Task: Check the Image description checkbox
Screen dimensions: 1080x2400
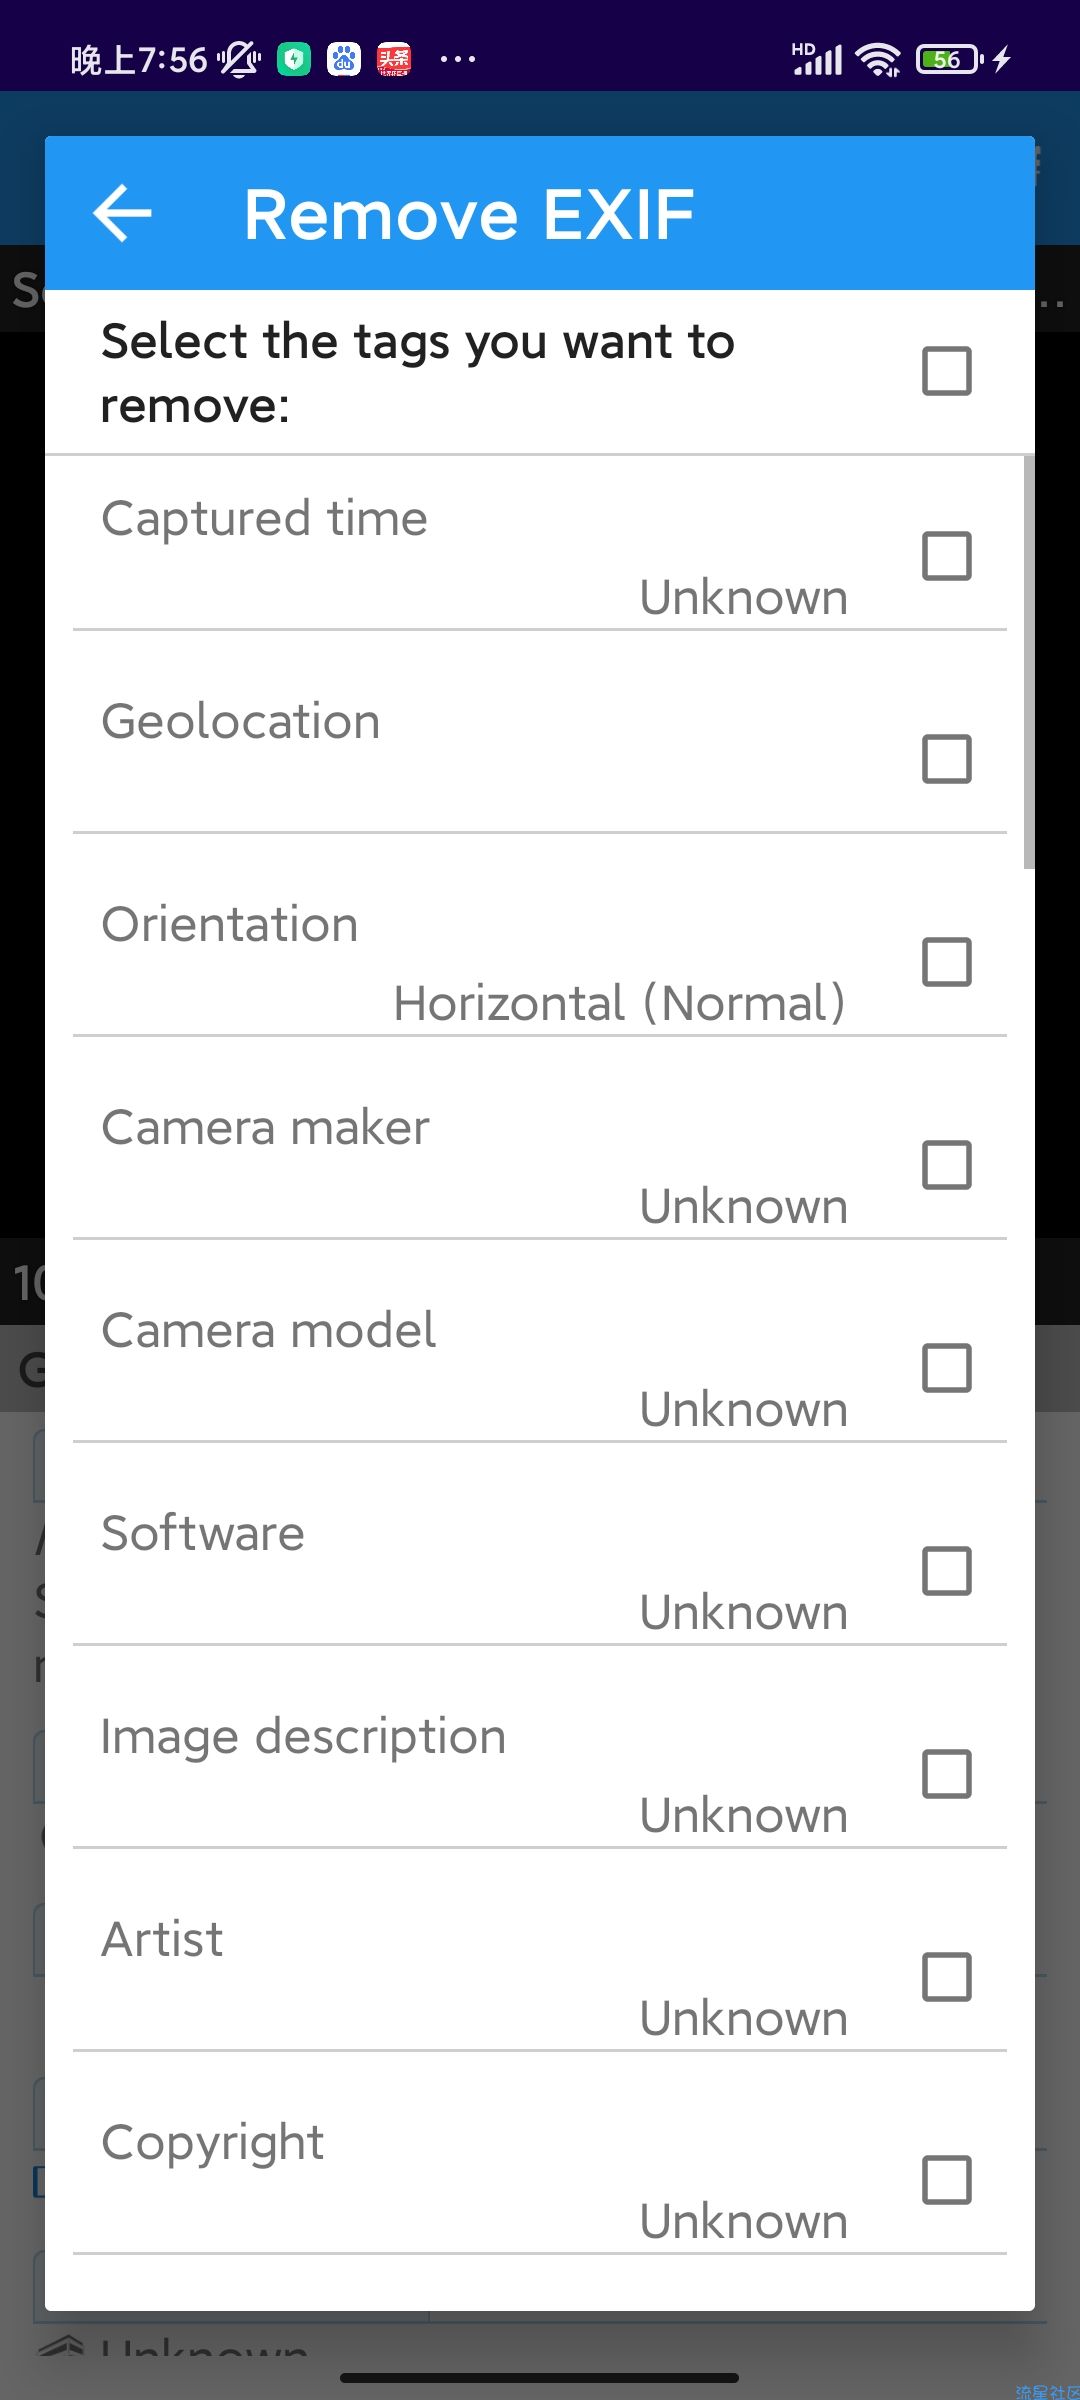Action: tap(947, 1774)
